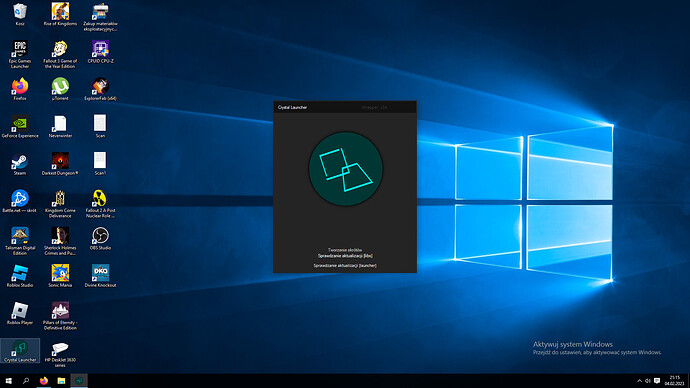Viewport: 690px width, 388px height.
Task: Select the uTorrent desktop icon
Action: pyautogui.click(x=60, y=89)
